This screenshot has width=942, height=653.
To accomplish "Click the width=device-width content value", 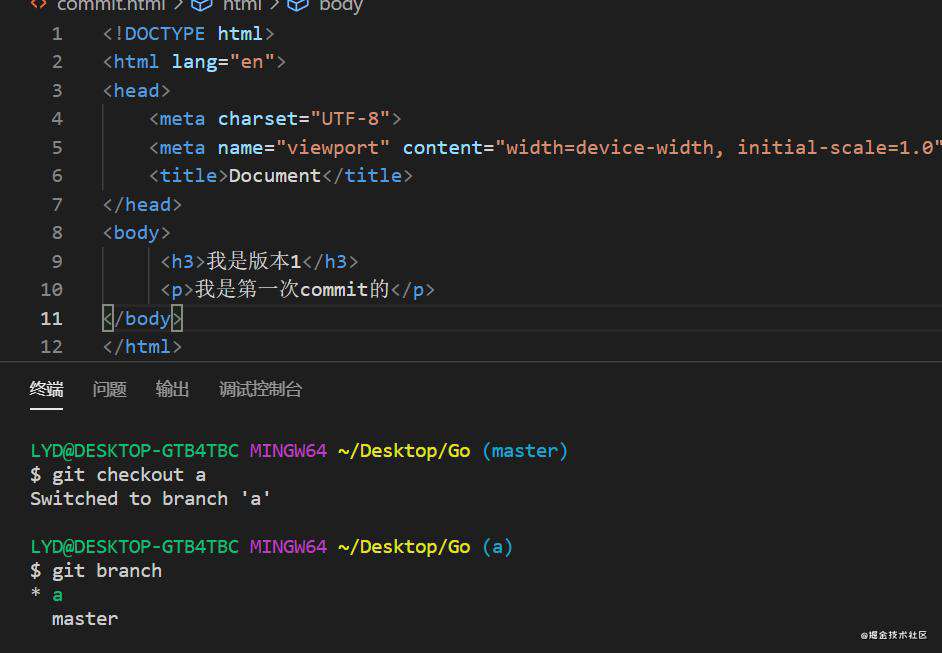I will pyautogui.click(x=609, y=148).
